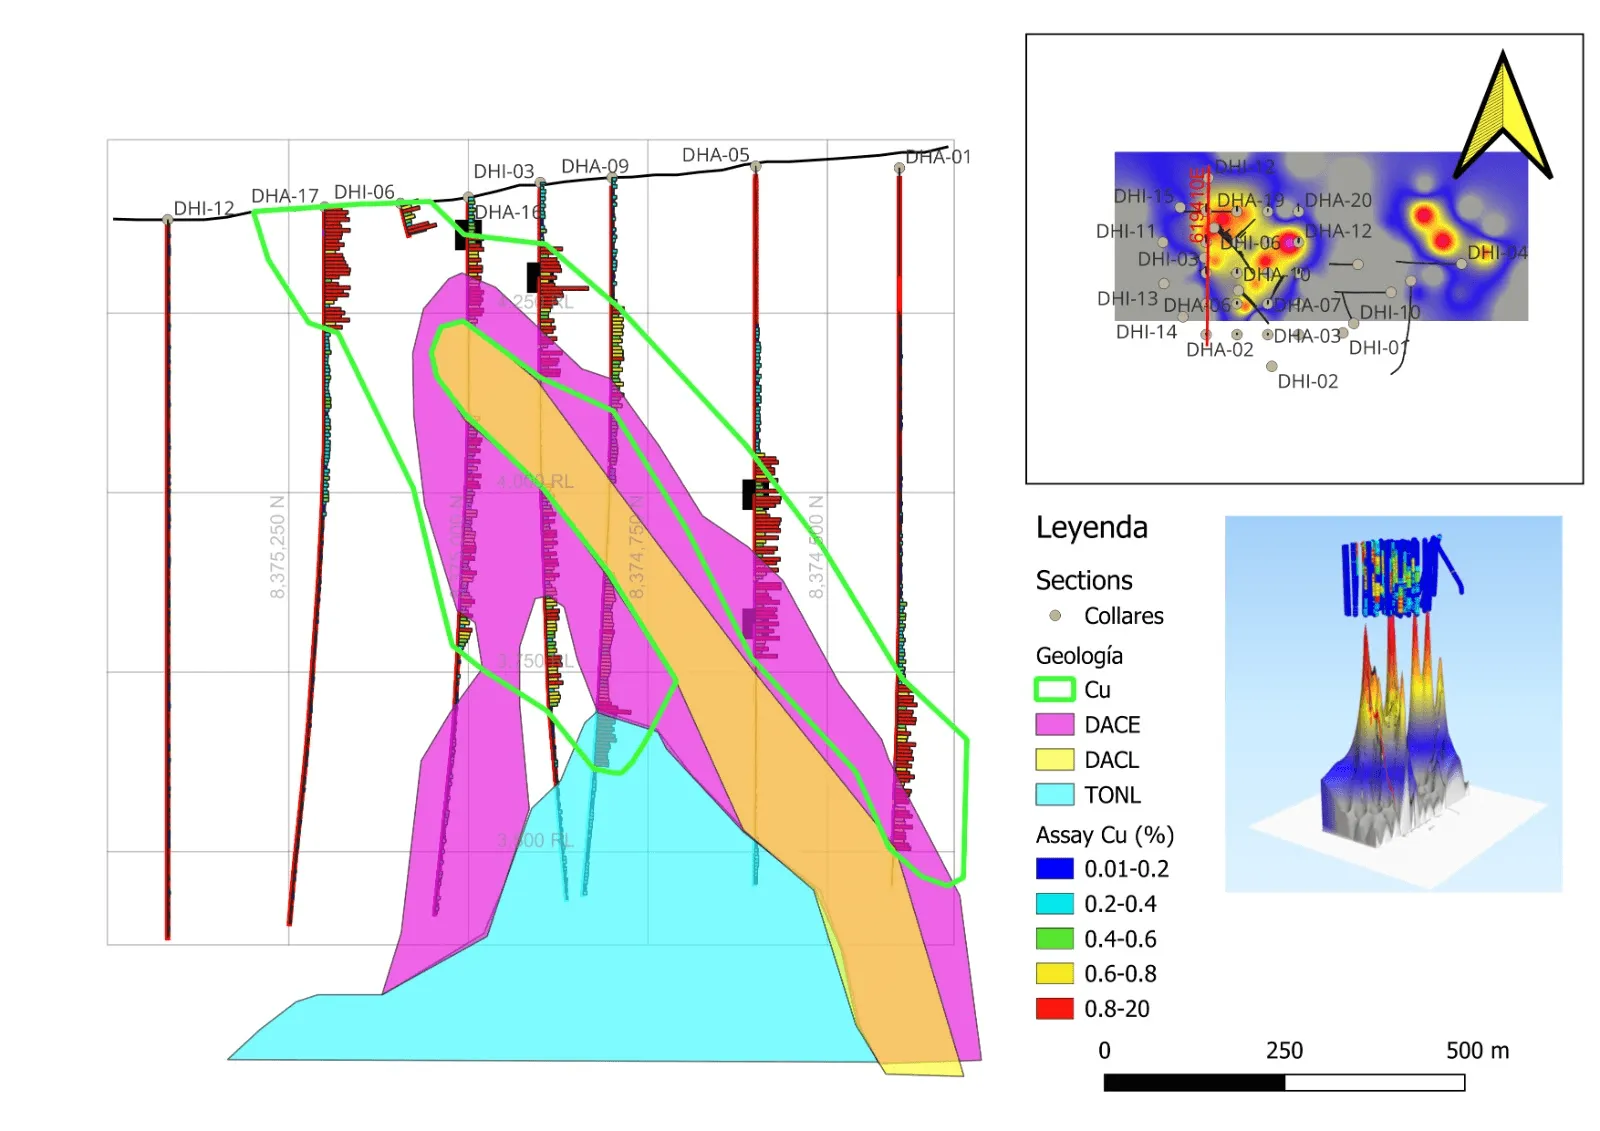Click the Assay Cu (%) legend heading
The image size is (1600, 1131).
[1104, 835]
